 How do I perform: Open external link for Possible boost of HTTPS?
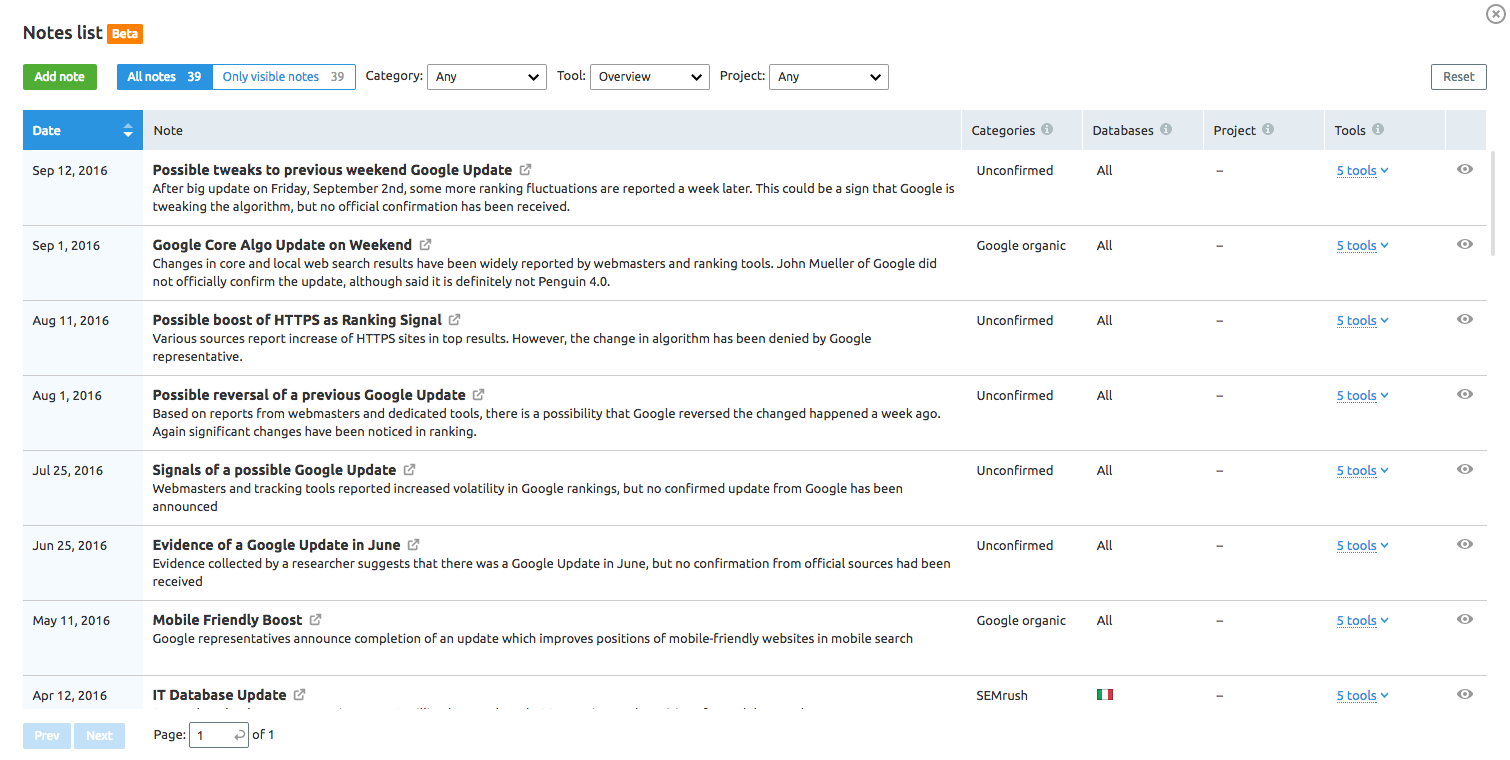(455, 320)
